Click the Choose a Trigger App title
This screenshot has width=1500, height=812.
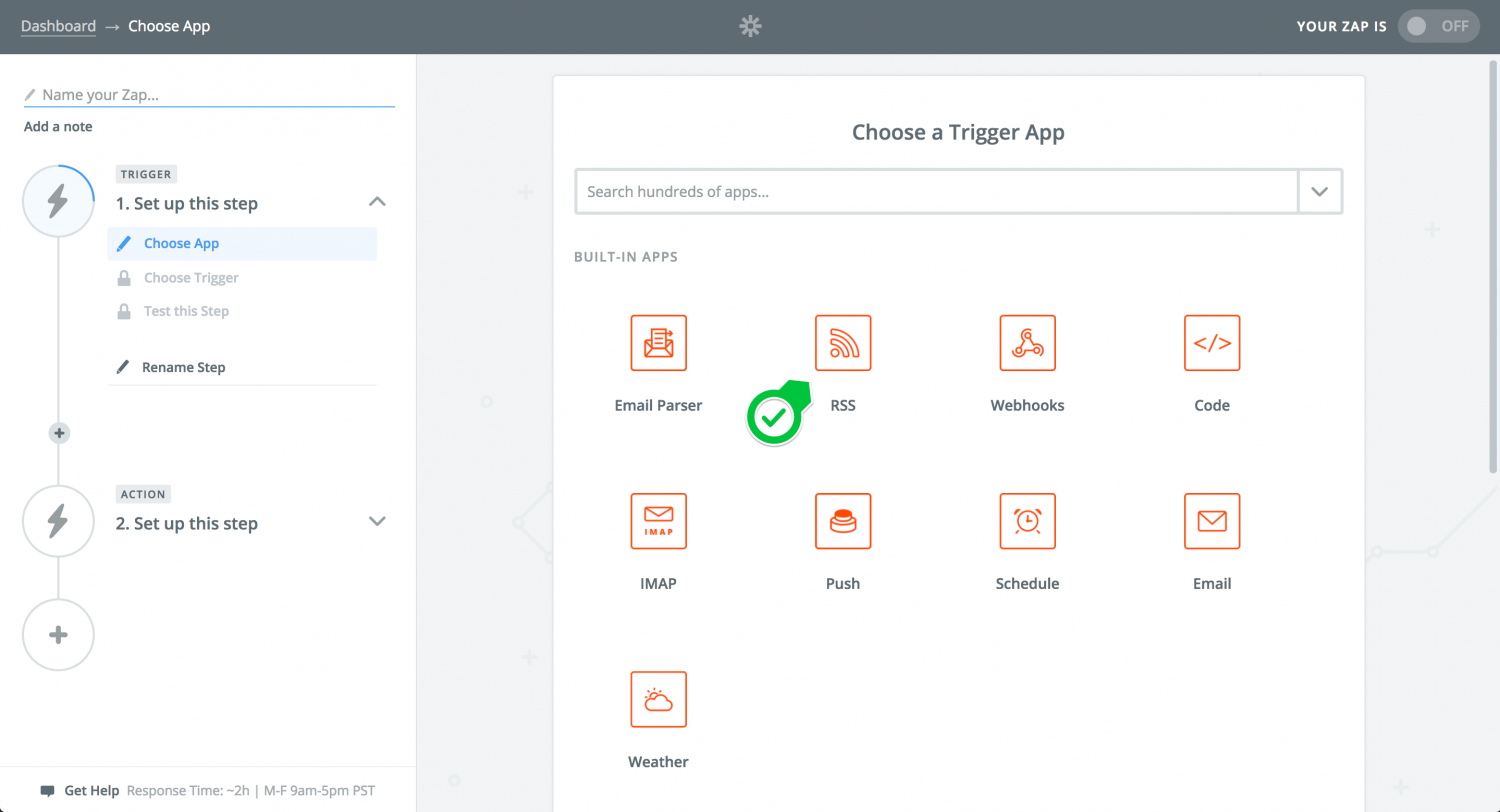(958, 132)
